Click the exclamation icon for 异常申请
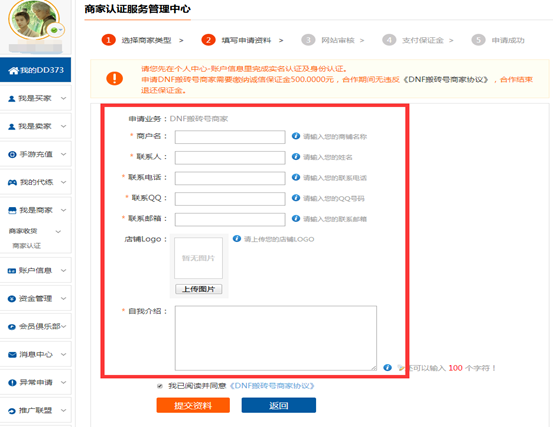The height and width of the screenshot is (427, 553). [12, 383]
